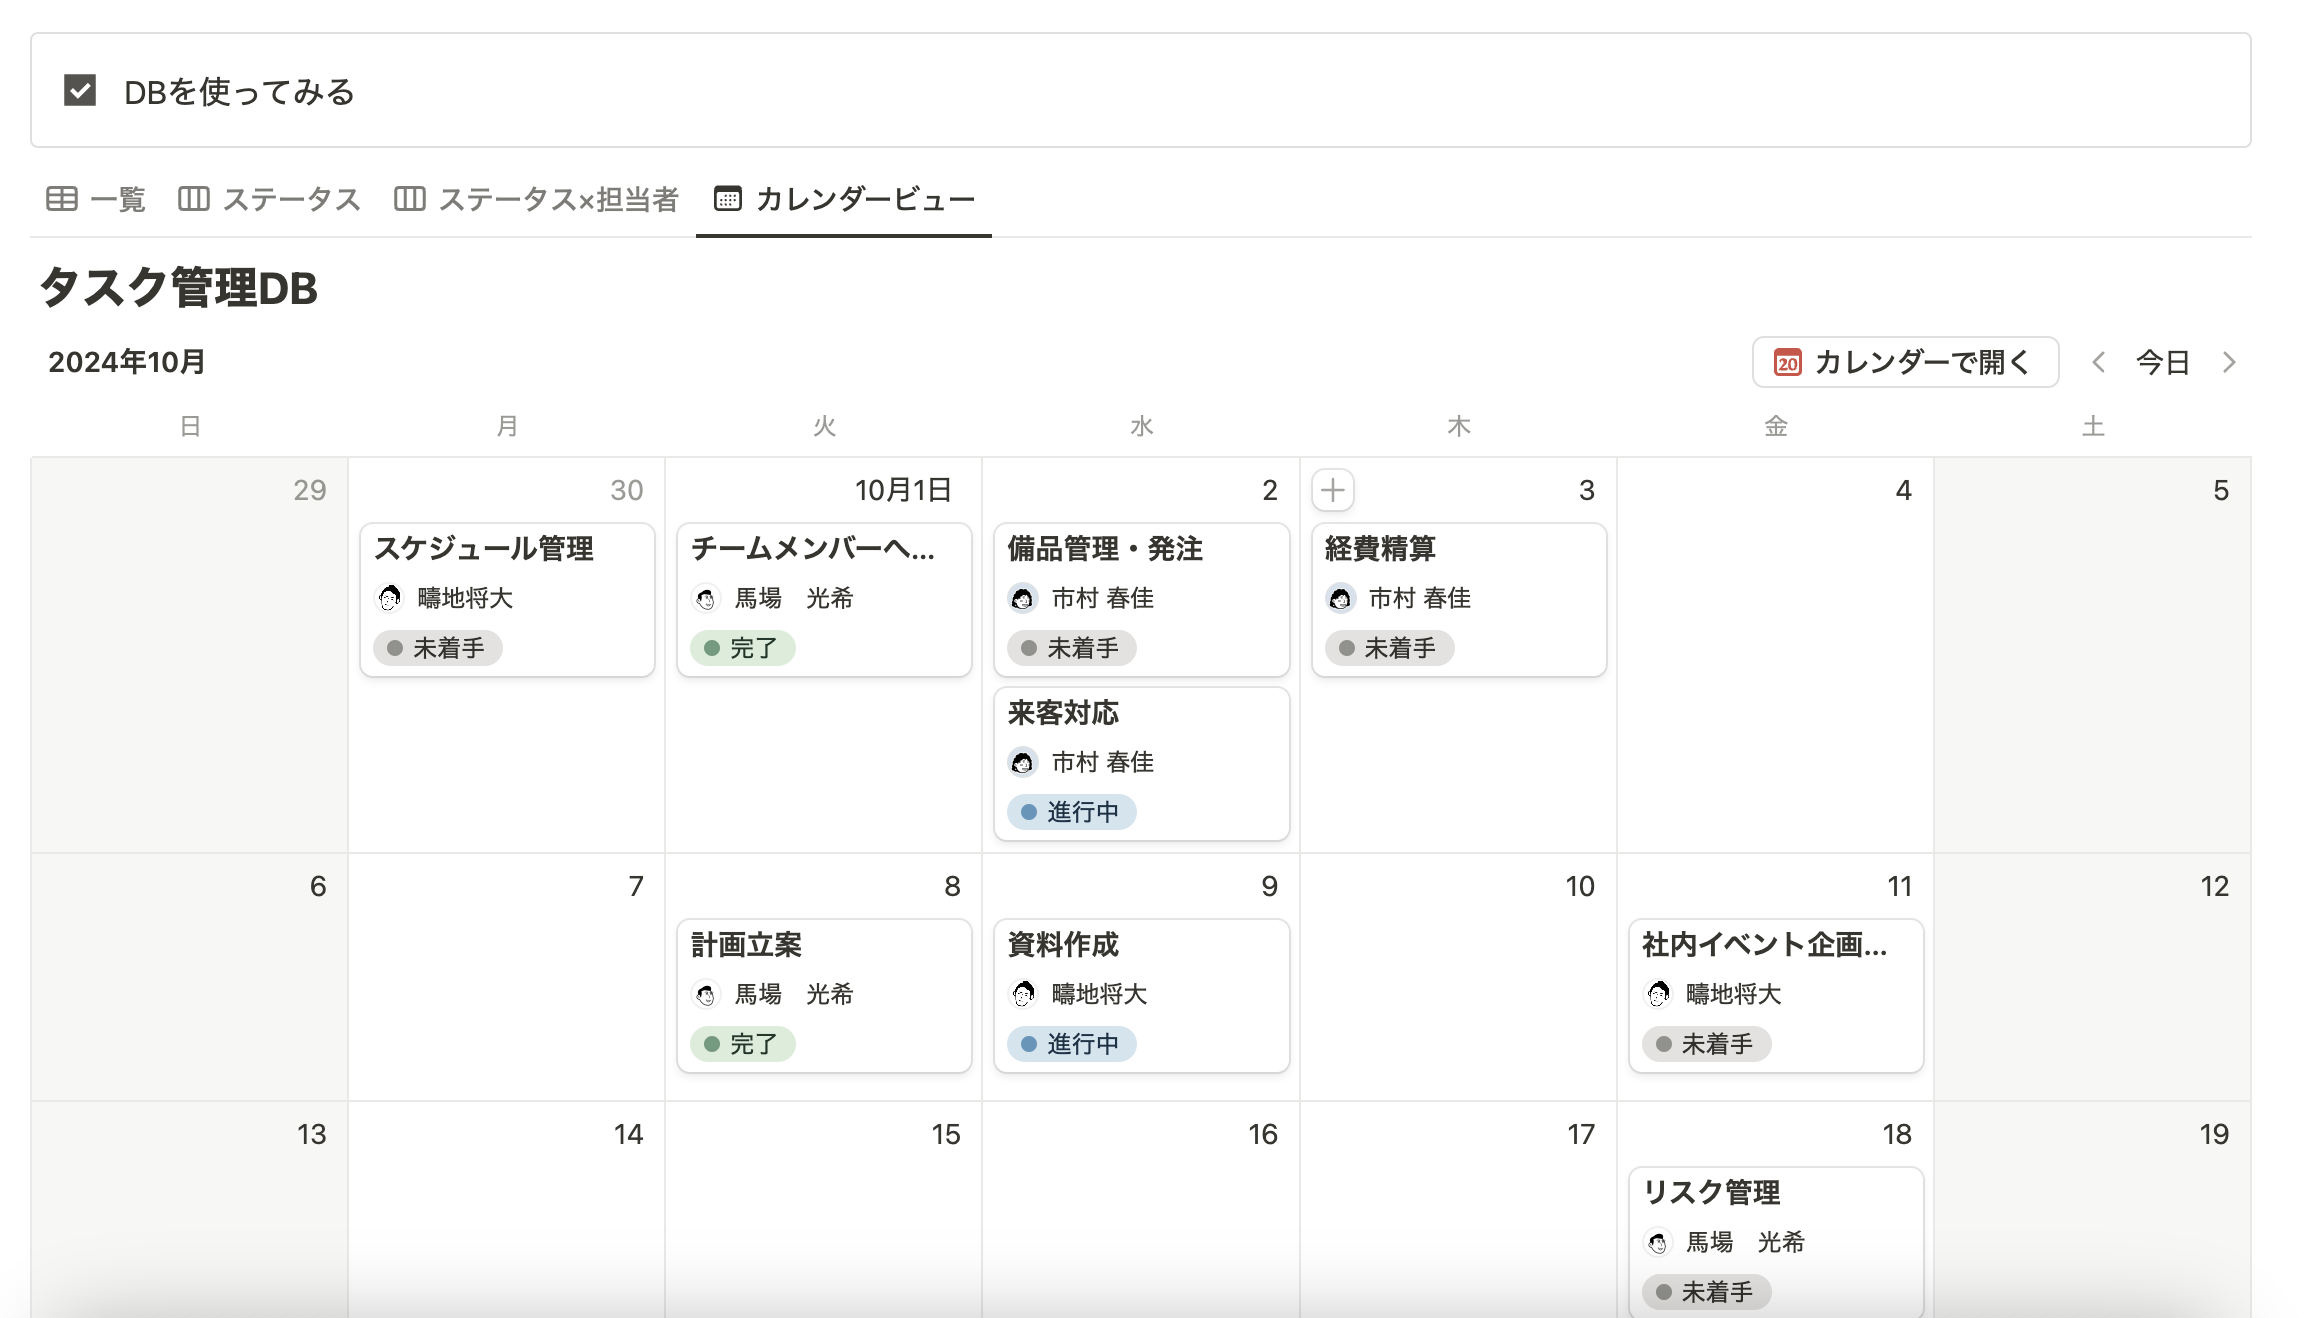Switch to the ステータス×担当者 tab
Image resolution: width=2312 pixels, height=1318 pixels.
(558, 199)
